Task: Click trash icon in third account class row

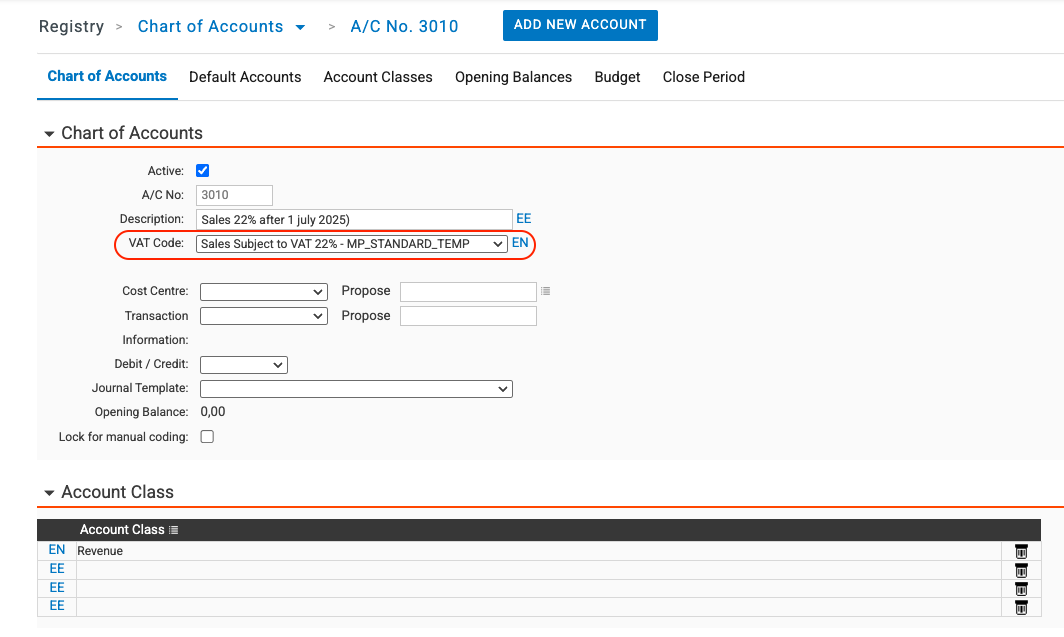Action: (1021, 588)
